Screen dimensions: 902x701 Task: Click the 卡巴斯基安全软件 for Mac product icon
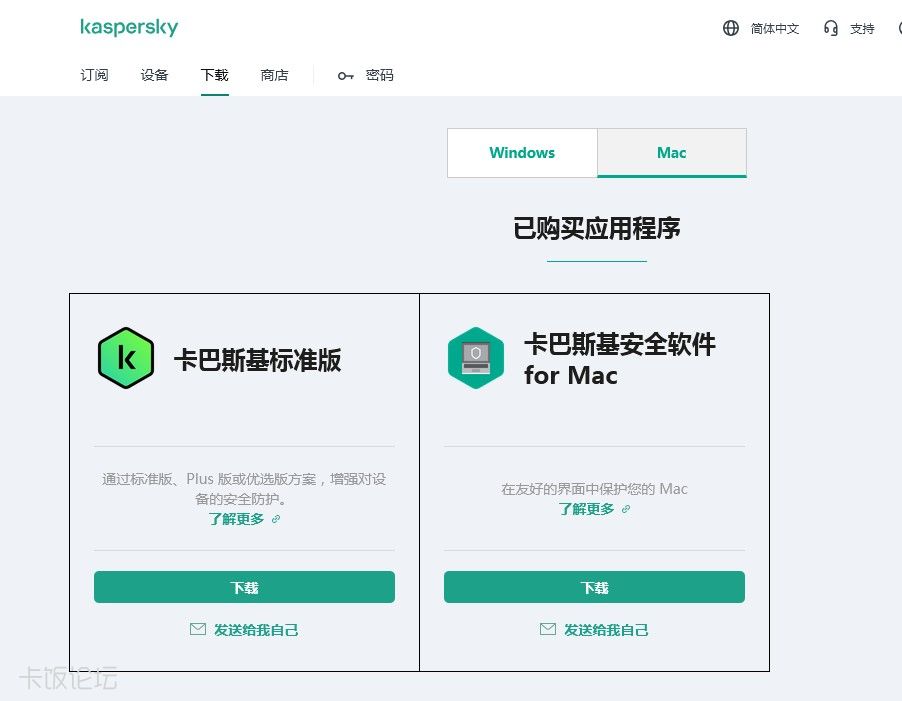(x=476, y=358)
